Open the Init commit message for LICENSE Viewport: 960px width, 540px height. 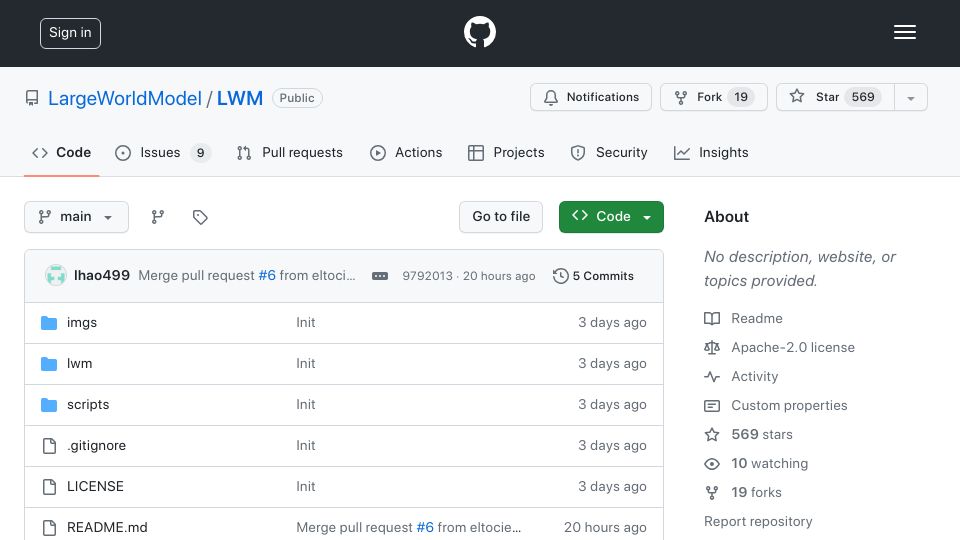pyautogui.click(x=306, y=487)
